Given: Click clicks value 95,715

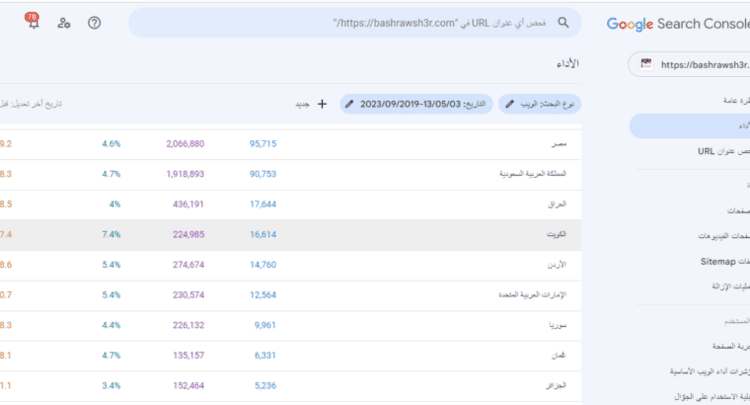Looking at the screenshot, I should click(x=263, y=143).
